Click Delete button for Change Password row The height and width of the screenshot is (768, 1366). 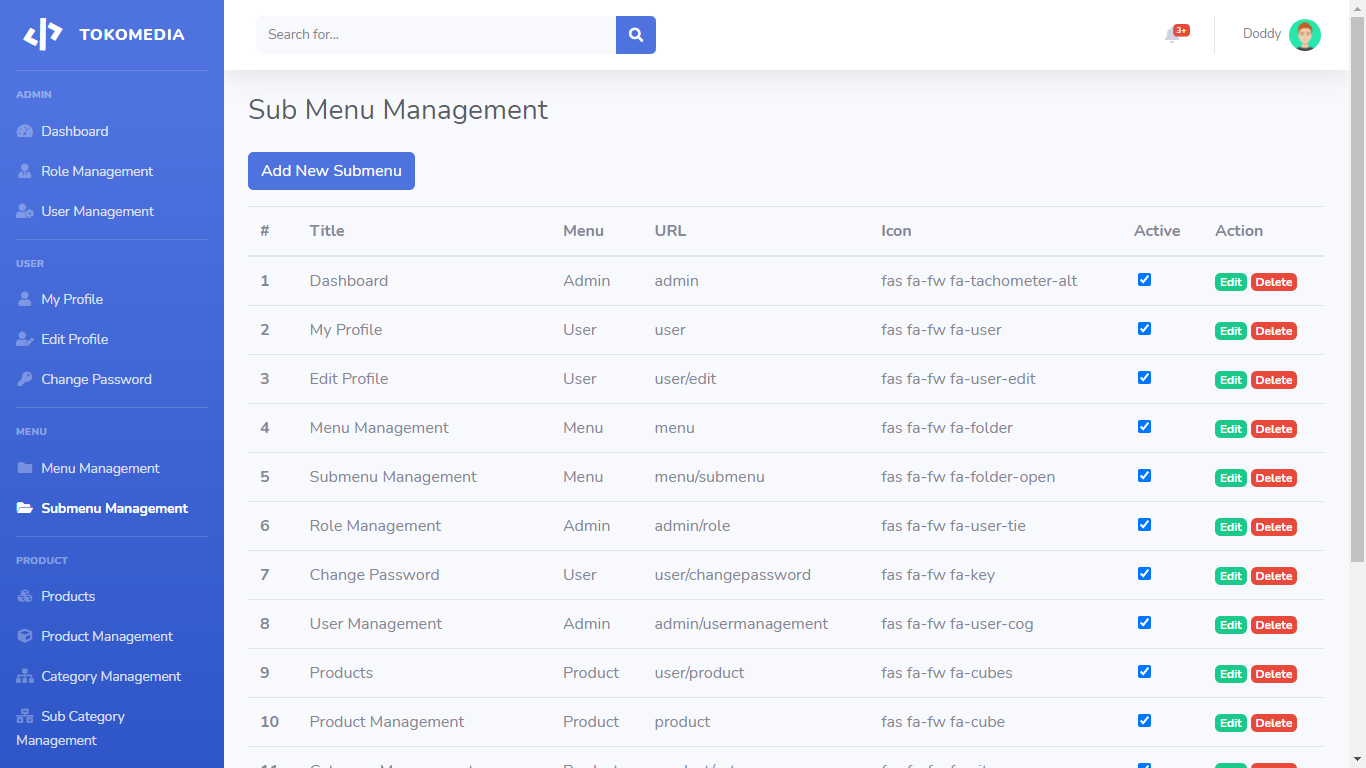[1273, 576]
